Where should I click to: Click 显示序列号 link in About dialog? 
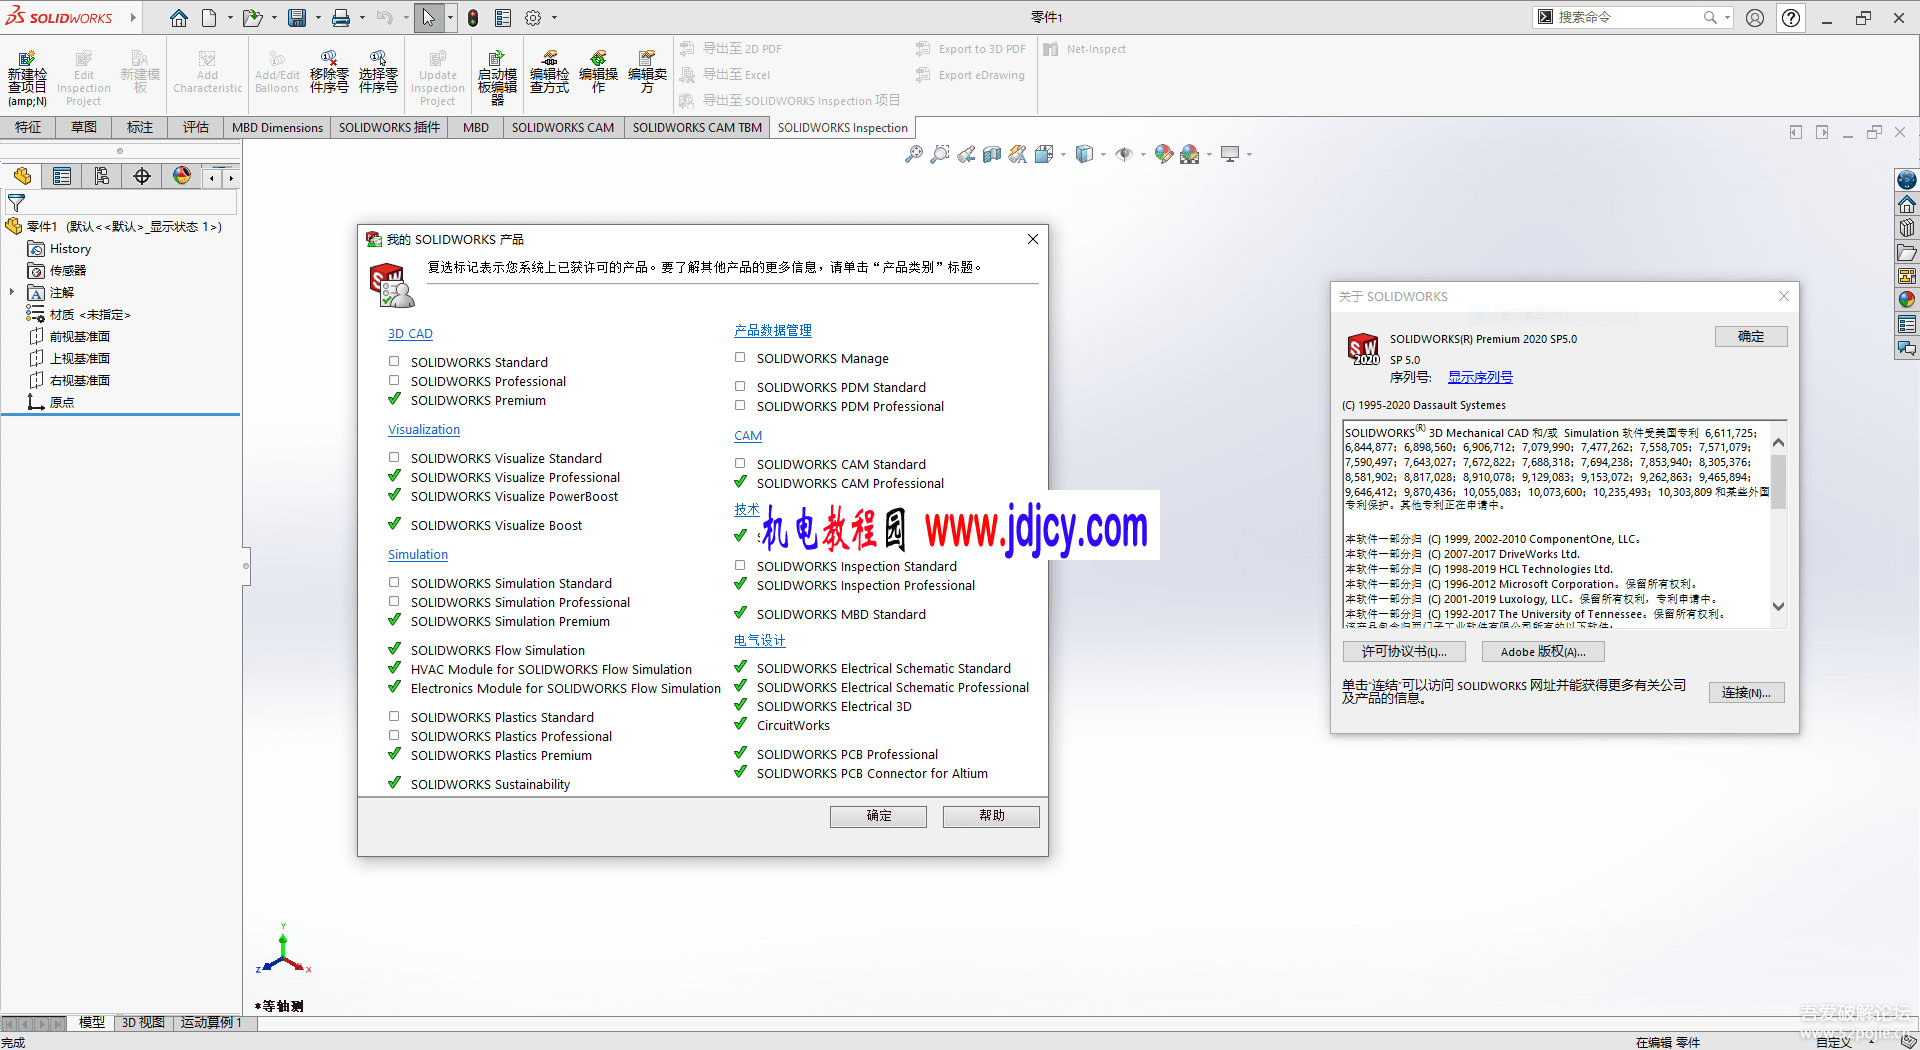pyautogui.click(x=1480, y=377)
